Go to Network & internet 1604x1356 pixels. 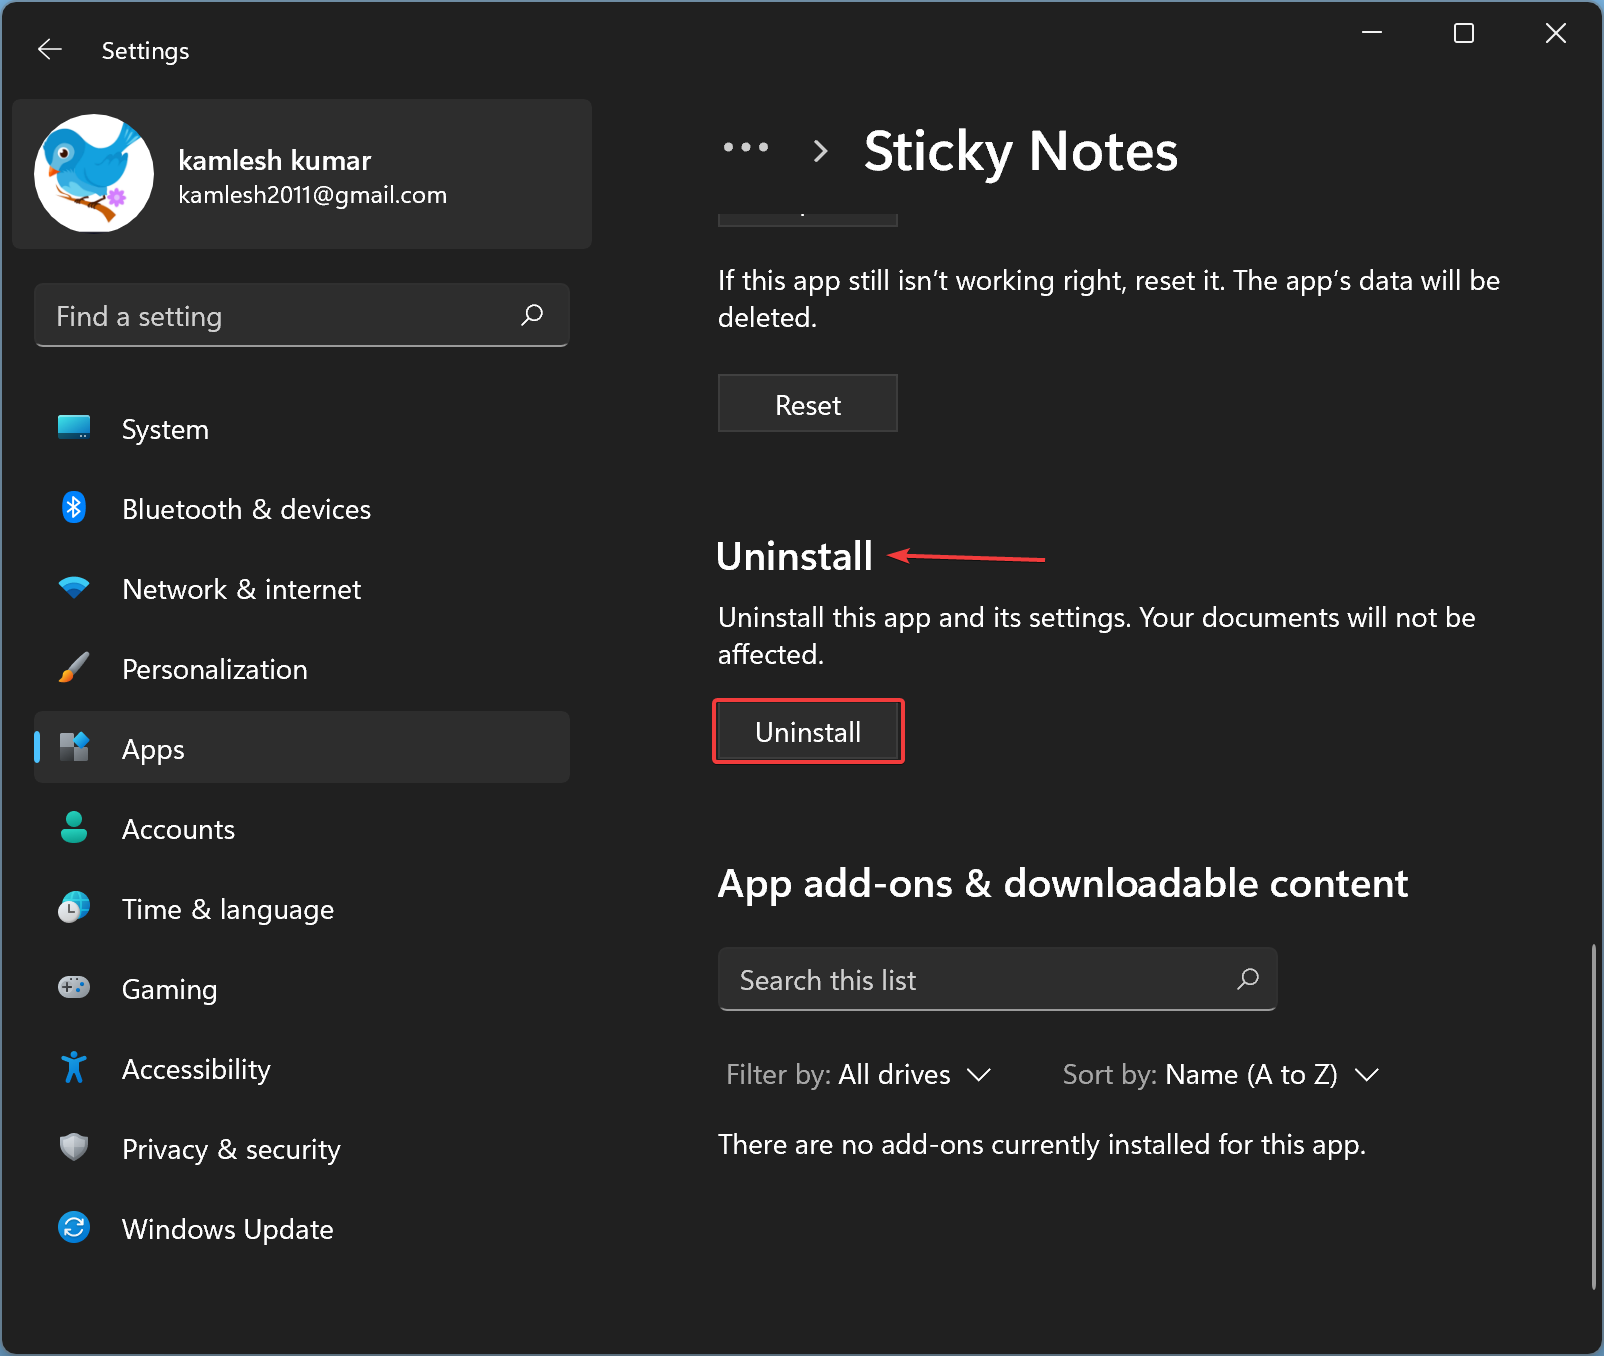coord(302,589)
